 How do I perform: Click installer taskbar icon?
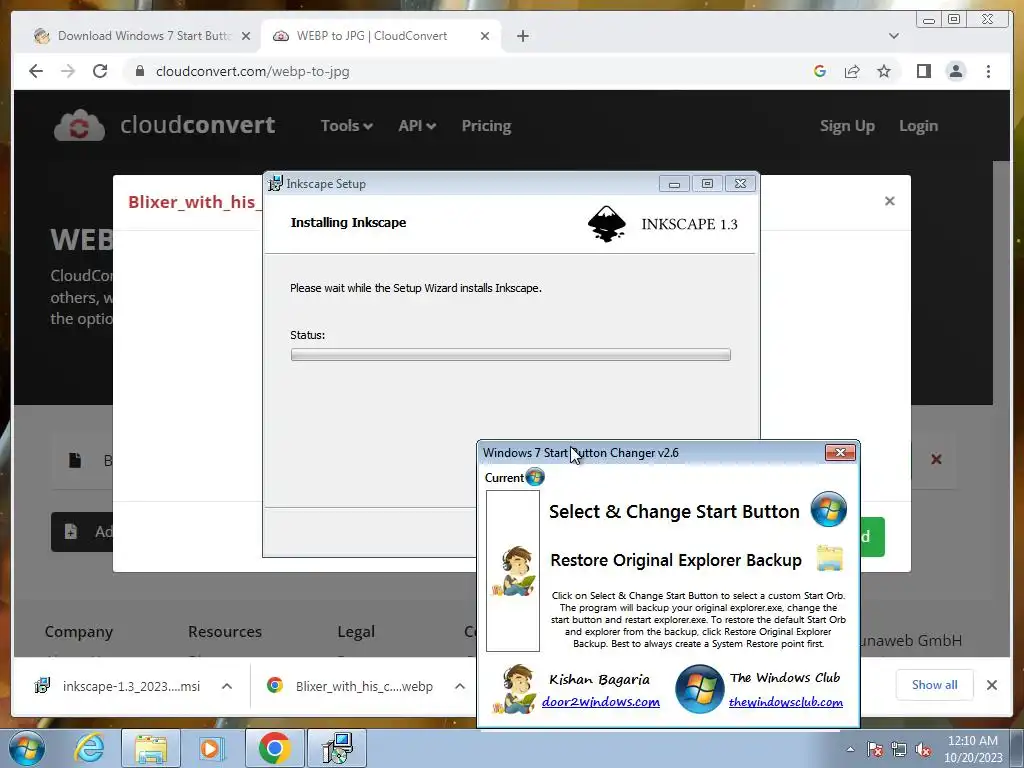point(337,748)
